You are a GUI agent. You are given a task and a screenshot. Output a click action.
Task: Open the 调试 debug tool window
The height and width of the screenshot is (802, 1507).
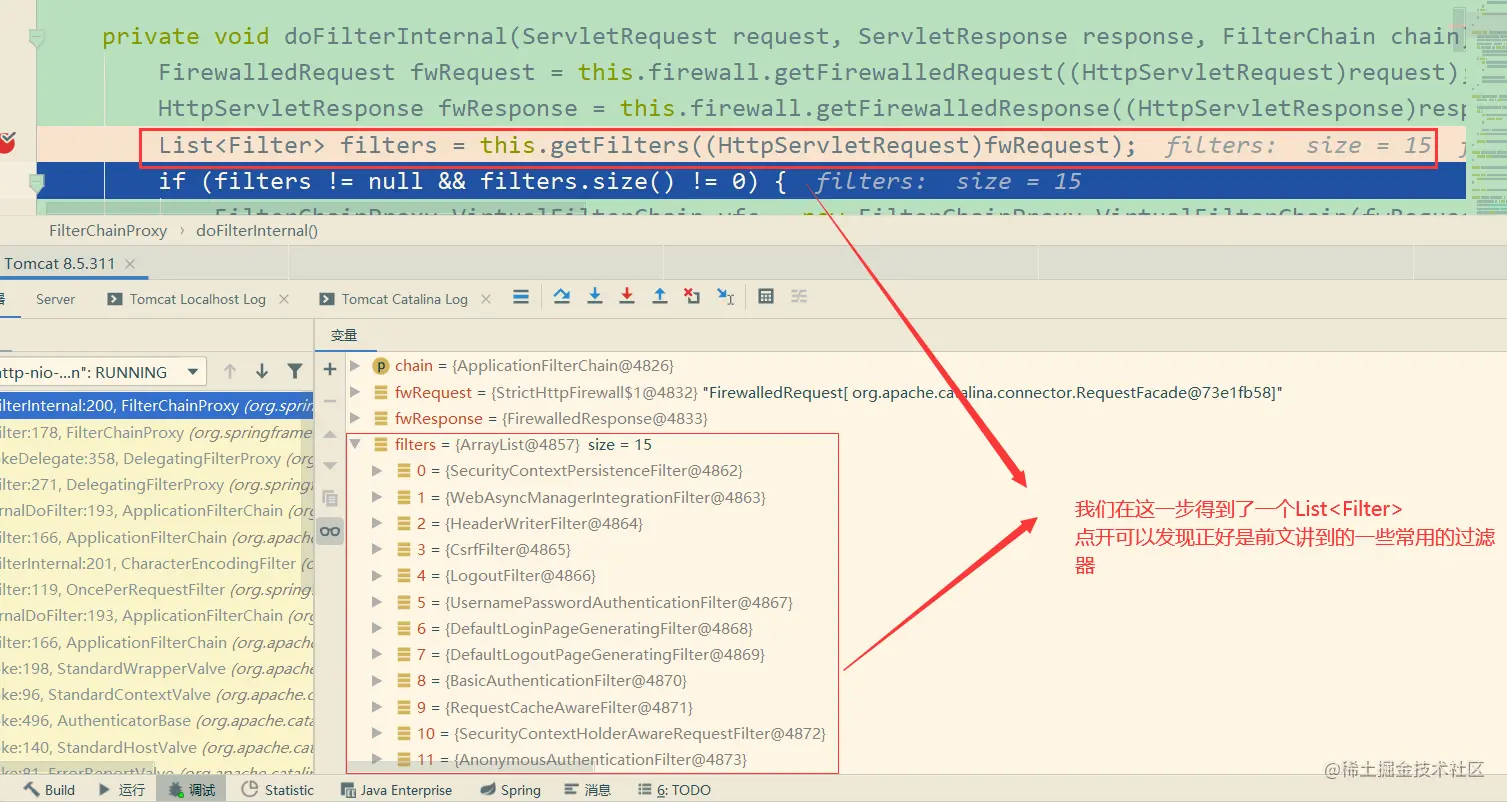[x=191, y=790]
